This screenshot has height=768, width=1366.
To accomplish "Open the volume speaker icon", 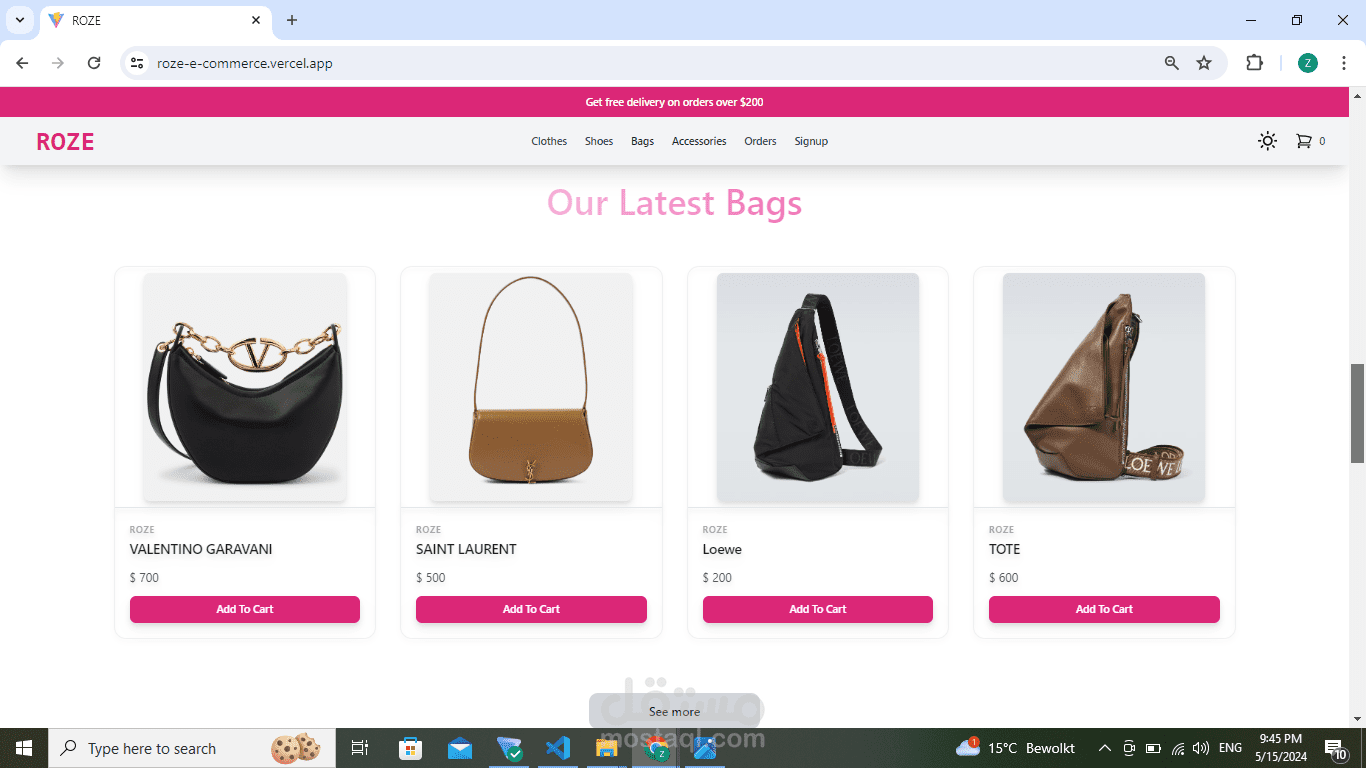I will point(1201,748).
